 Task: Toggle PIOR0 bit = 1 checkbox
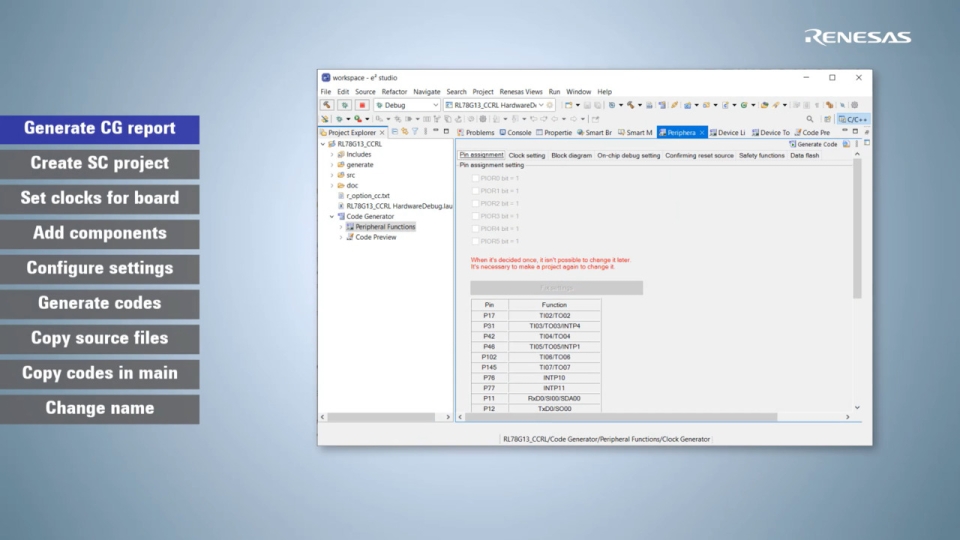(475, 178)
